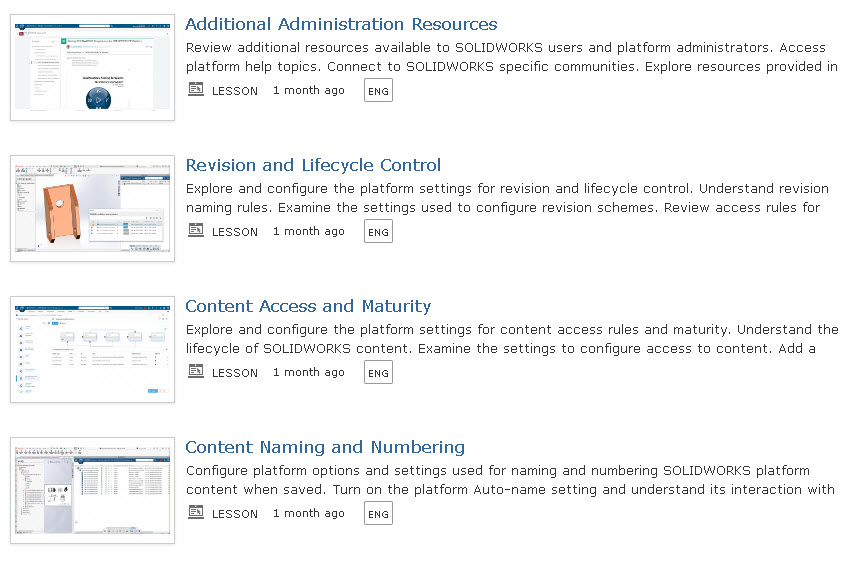861x561 pixels.
Task: Open the Content Naming and Numbering lesson
Action: (325, 448)
